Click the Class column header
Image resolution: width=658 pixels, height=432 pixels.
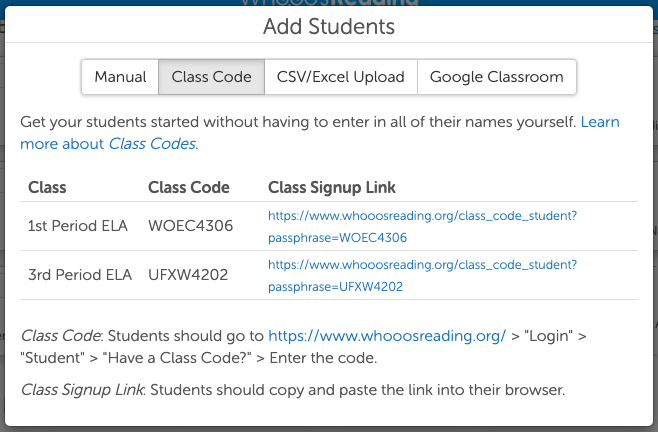47,187
